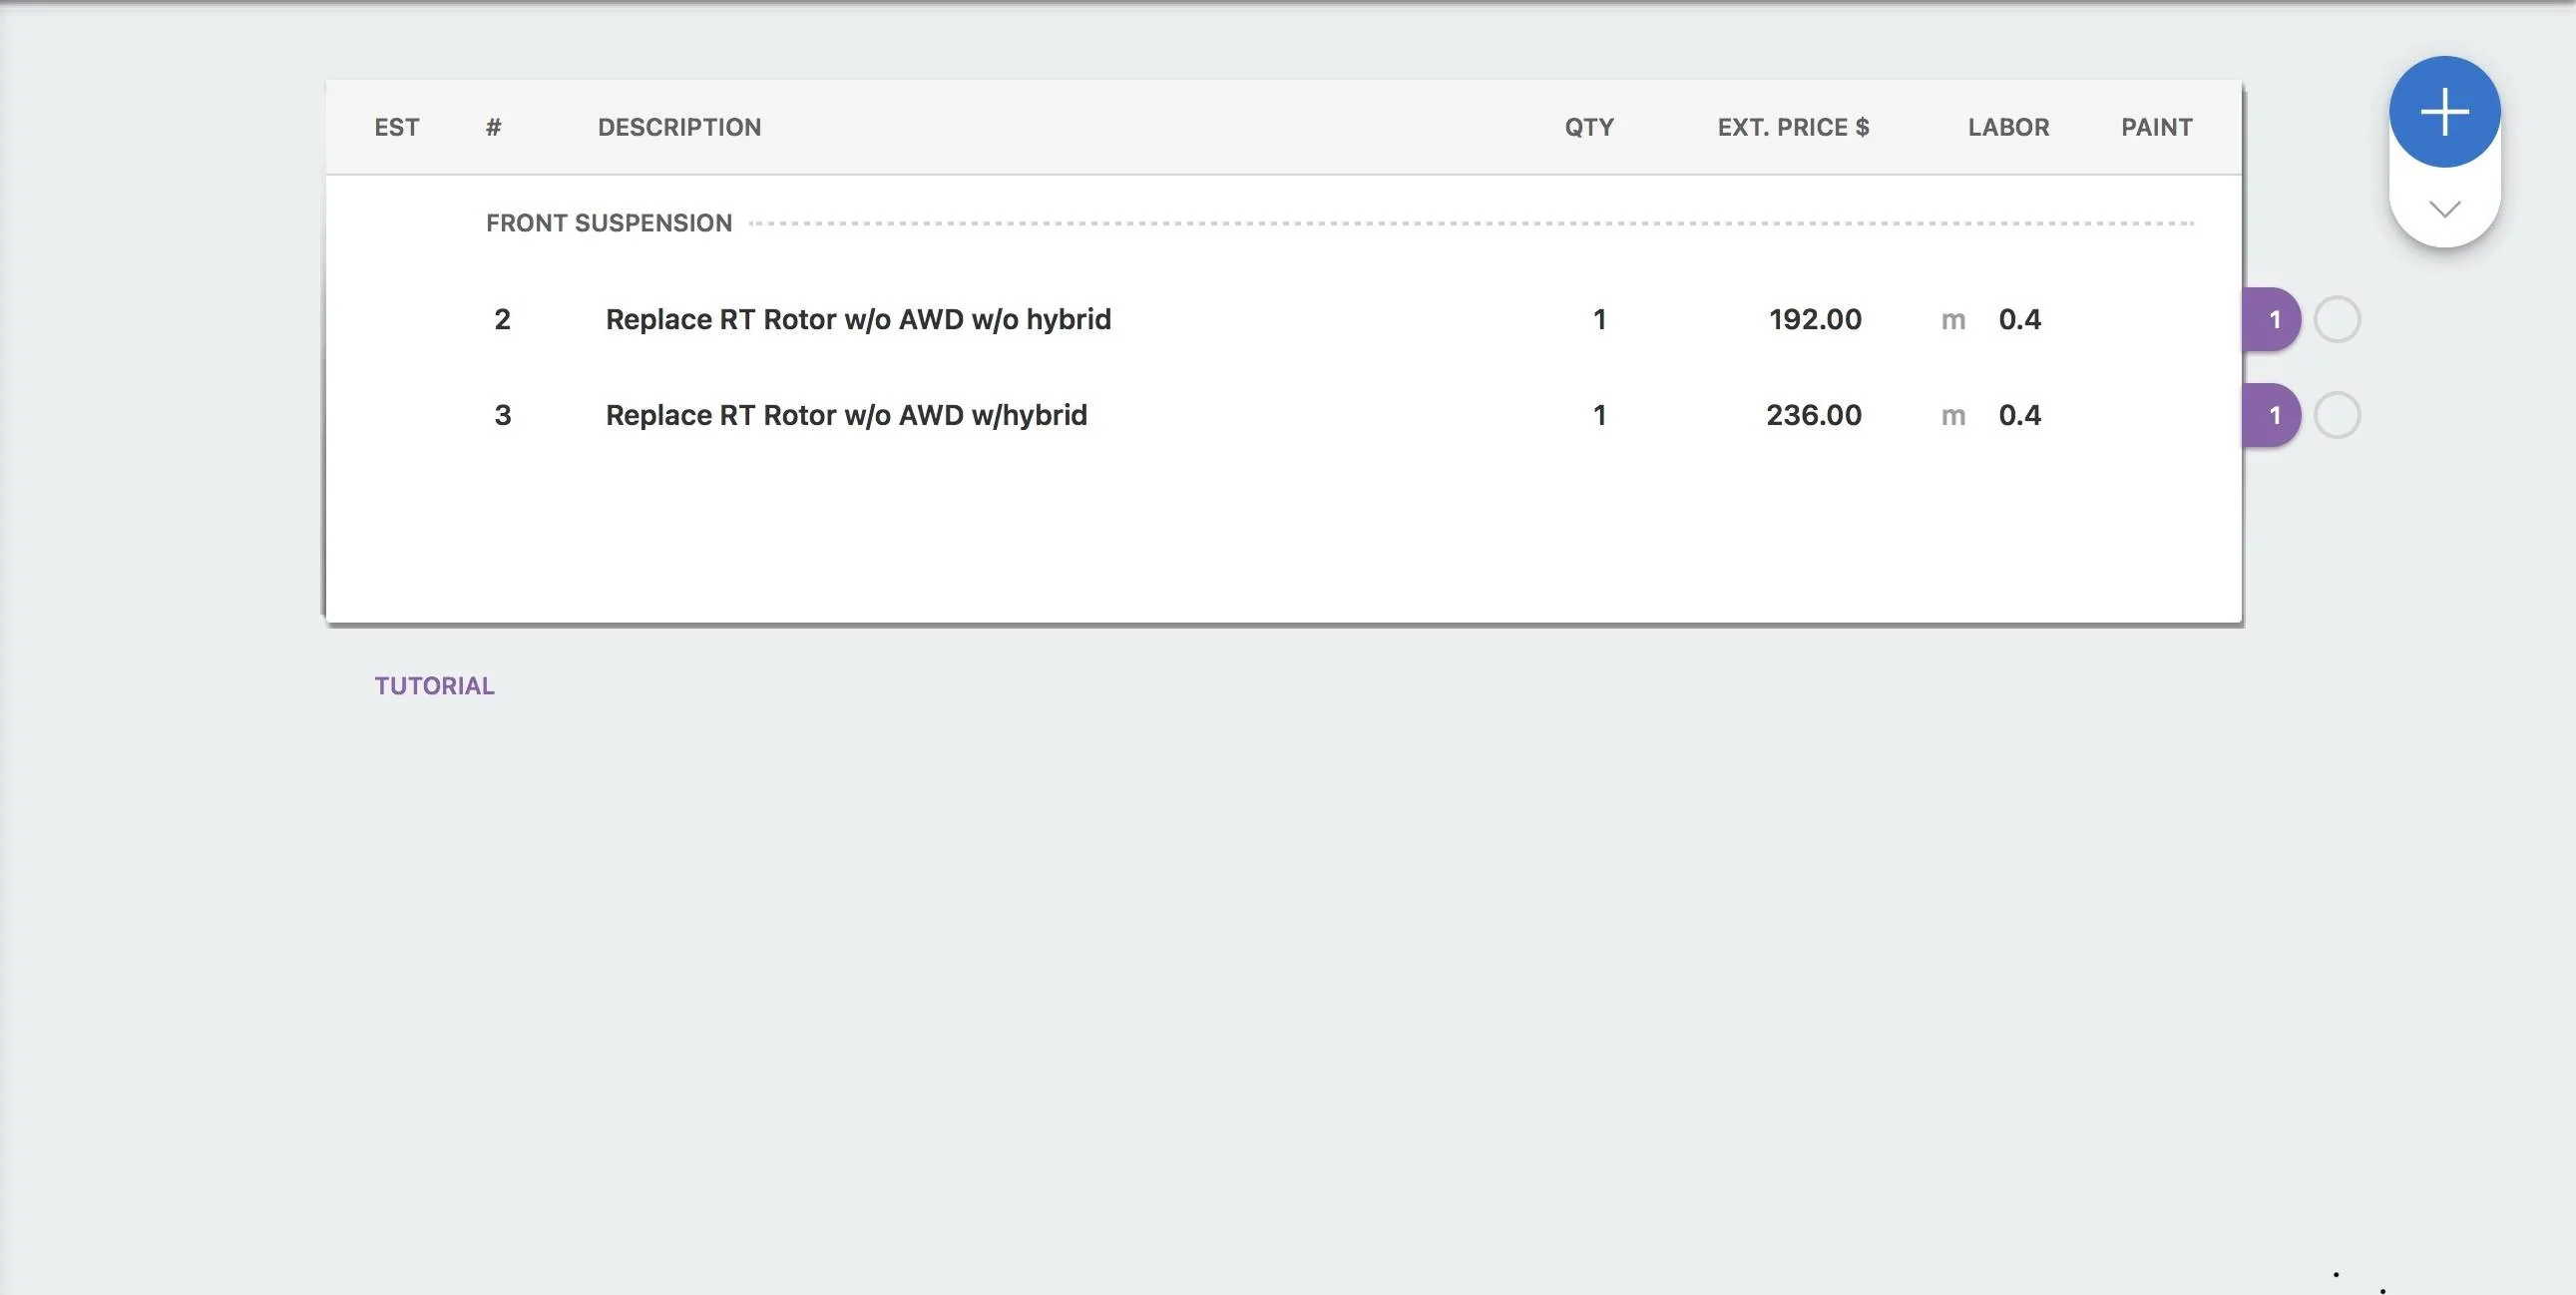Expand the chevron below the plus button
Screen dimensions: 2576x1295
click(x=2444, y=209)
